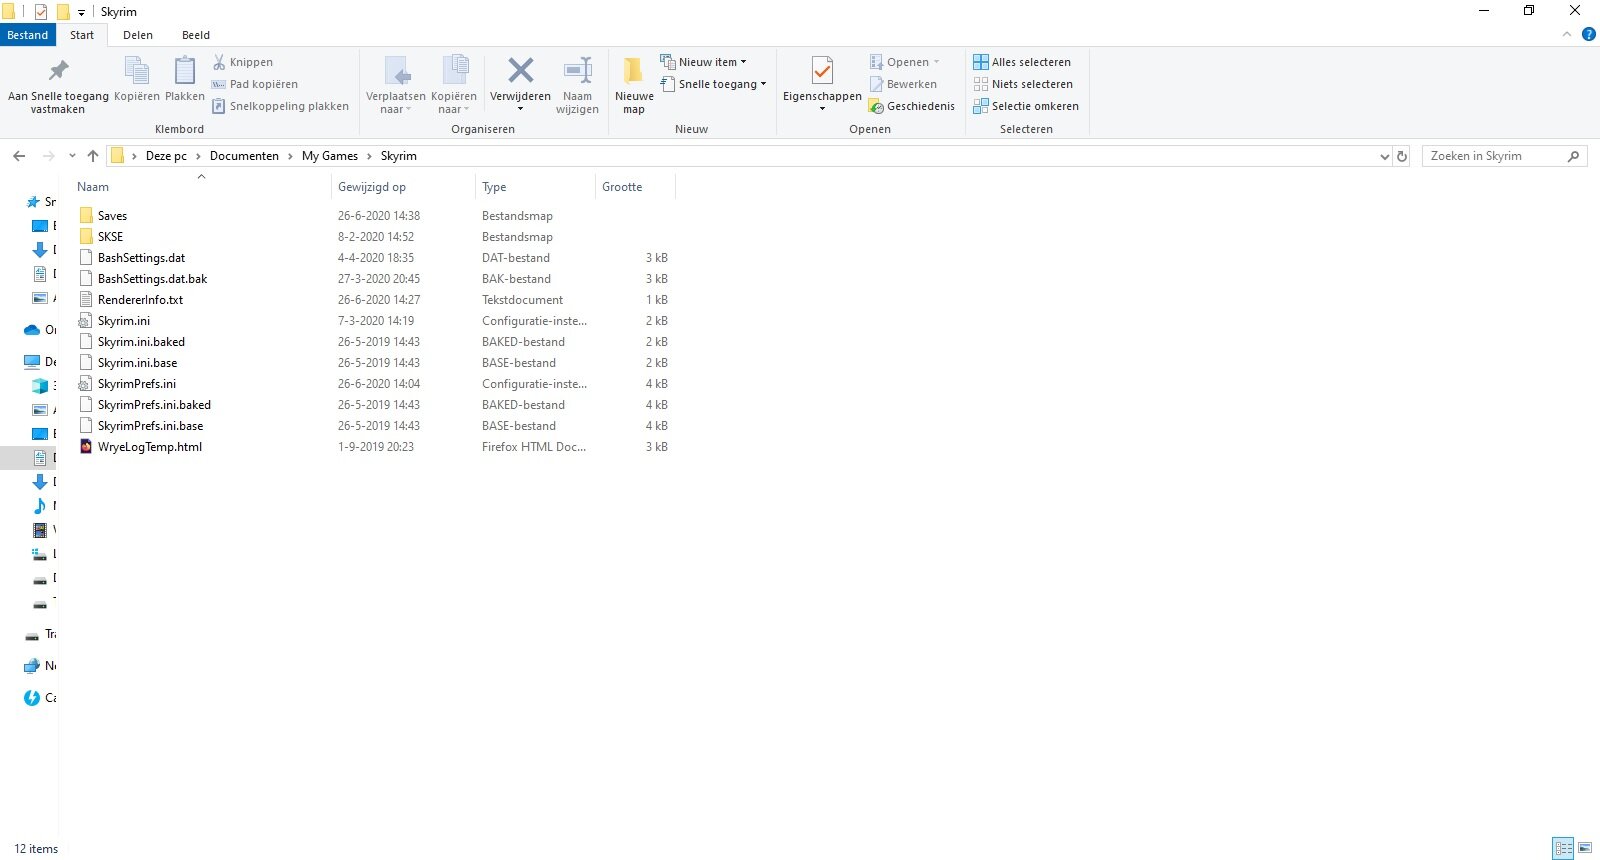Select SkyrimPrefs.ini.baked file

[x=154, y=405]
